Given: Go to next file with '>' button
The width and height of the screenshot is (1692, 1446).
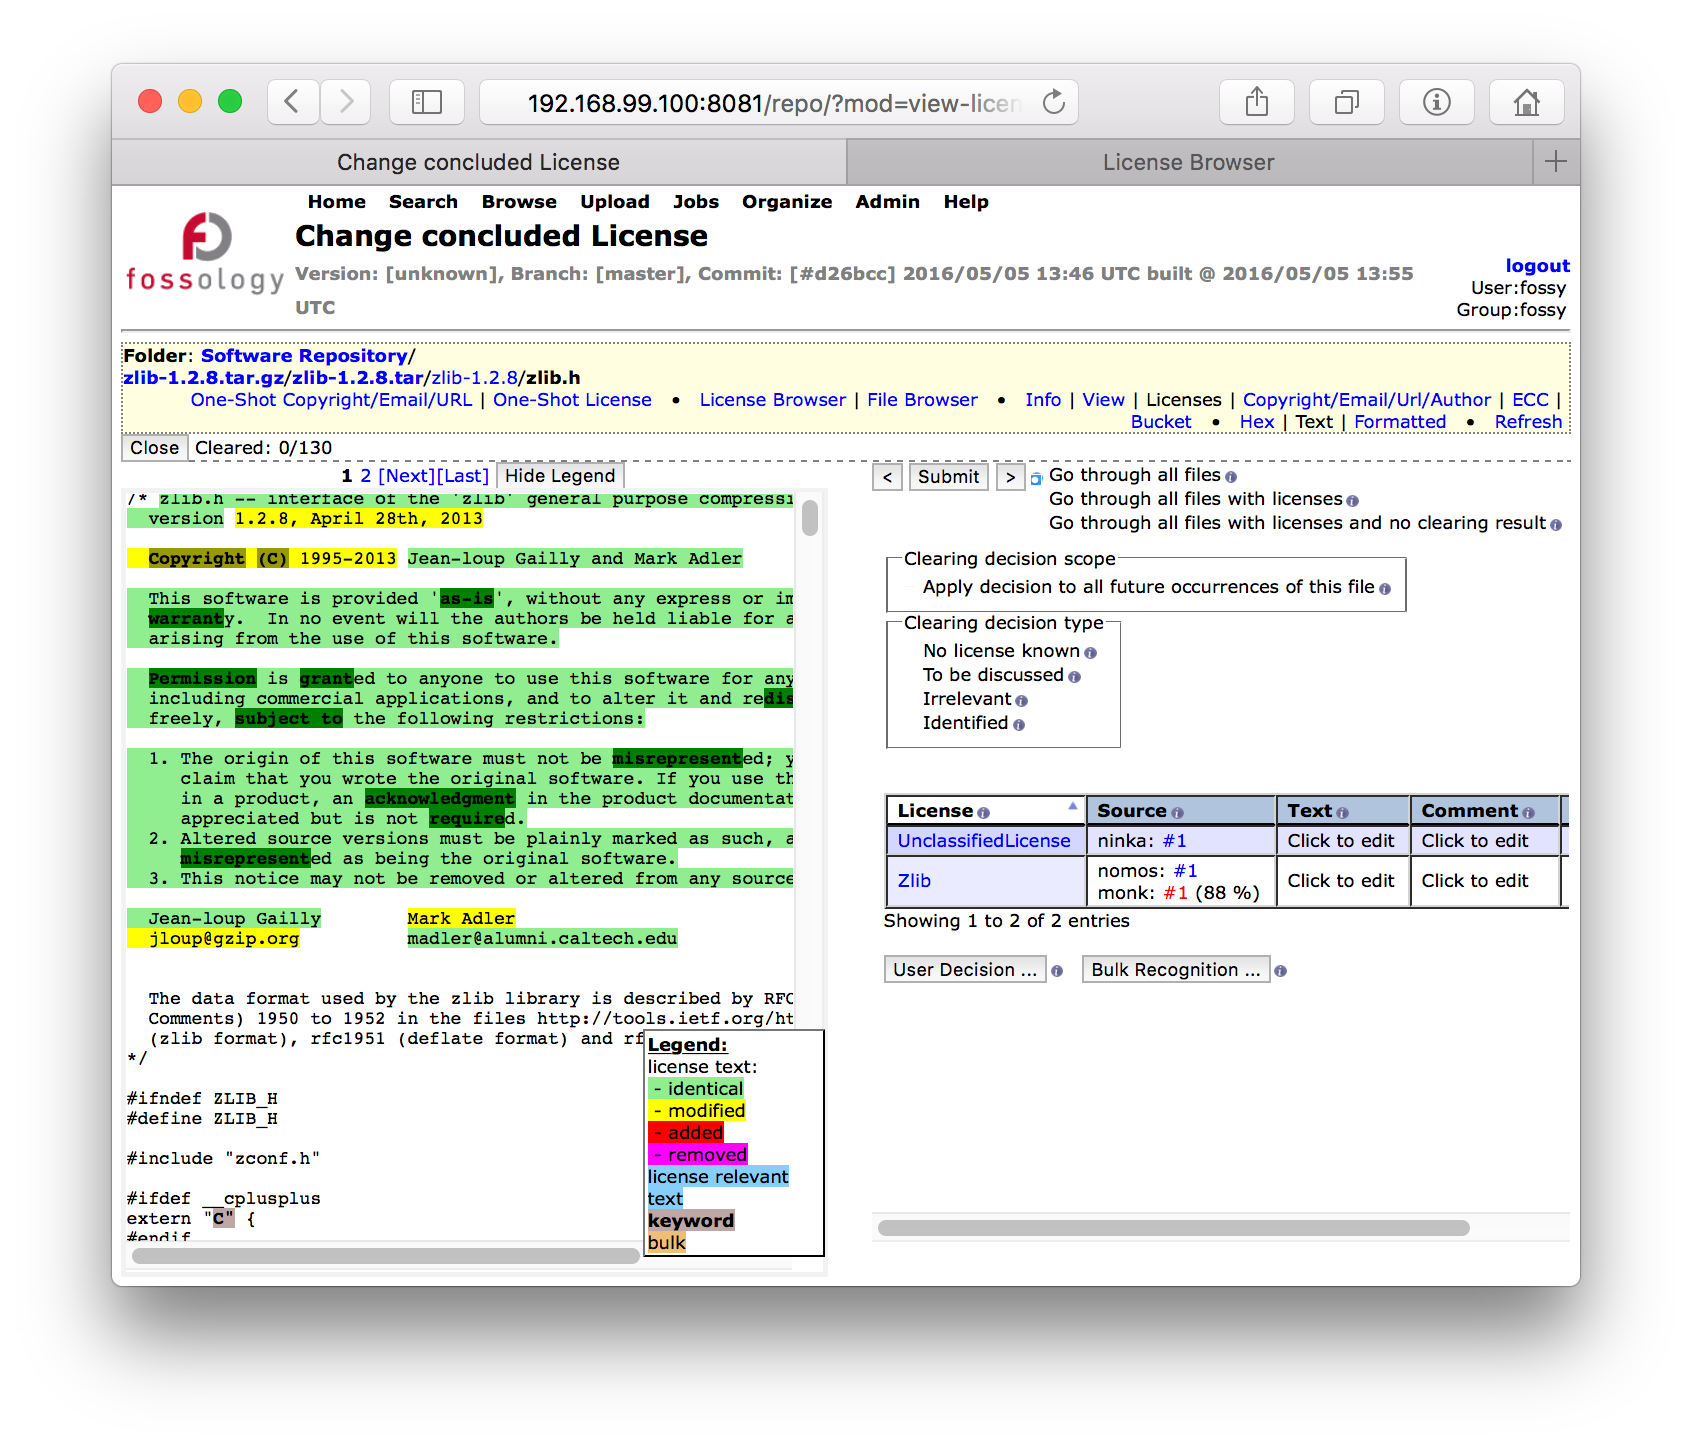Looking at the screenshot, I should click(x=1011, y=477).
